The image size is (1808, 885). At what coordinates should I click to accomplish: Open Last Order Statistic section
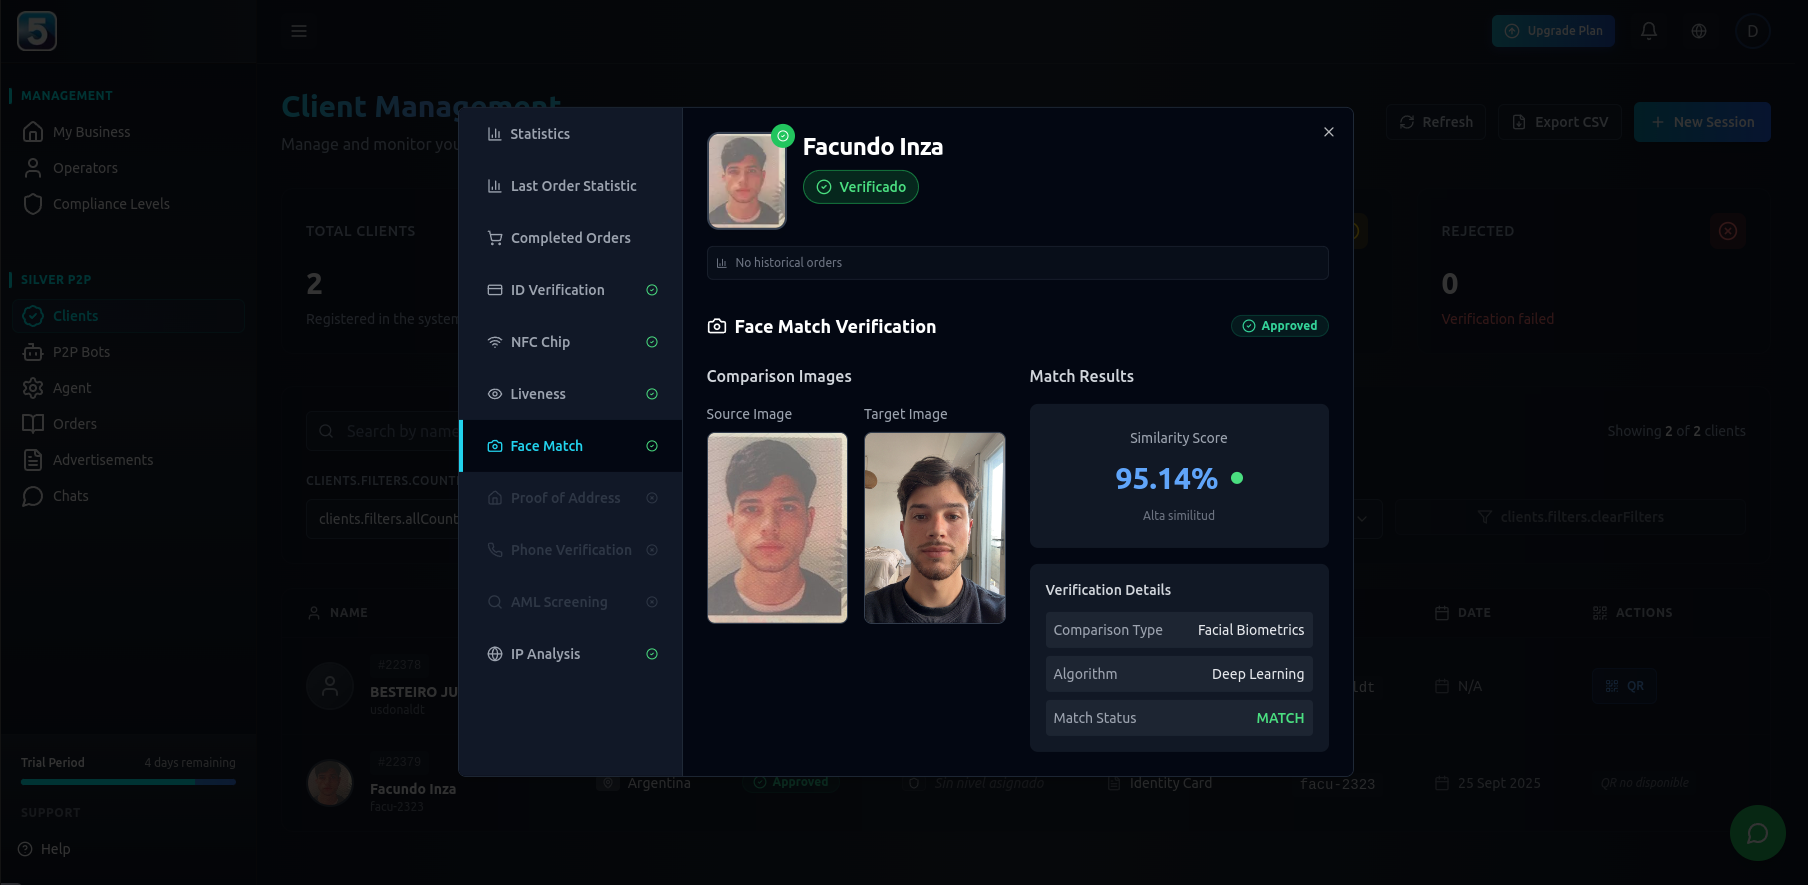coord(573,186)
